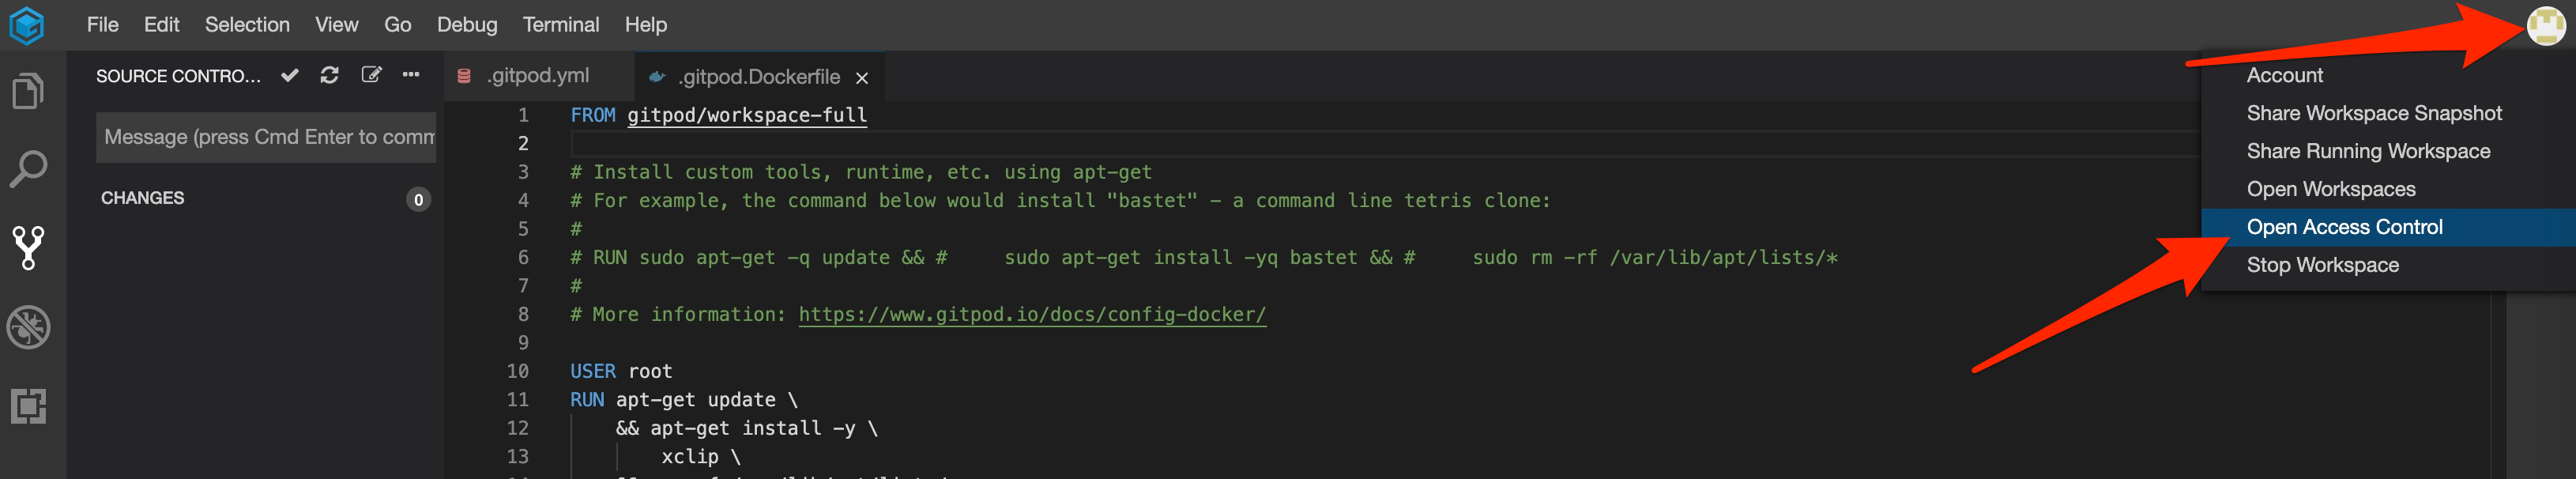This screenshot has width=2576, height=479.
Task: Open the Explorer files icon in sidebar
Action: click(28, 91)
